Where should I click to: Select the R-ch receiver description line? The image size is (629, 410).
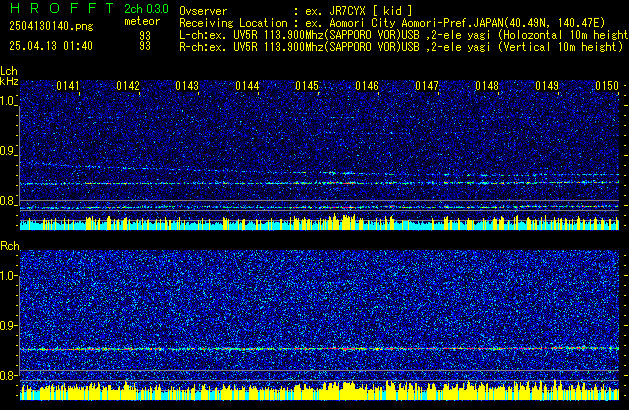[401, 47]
